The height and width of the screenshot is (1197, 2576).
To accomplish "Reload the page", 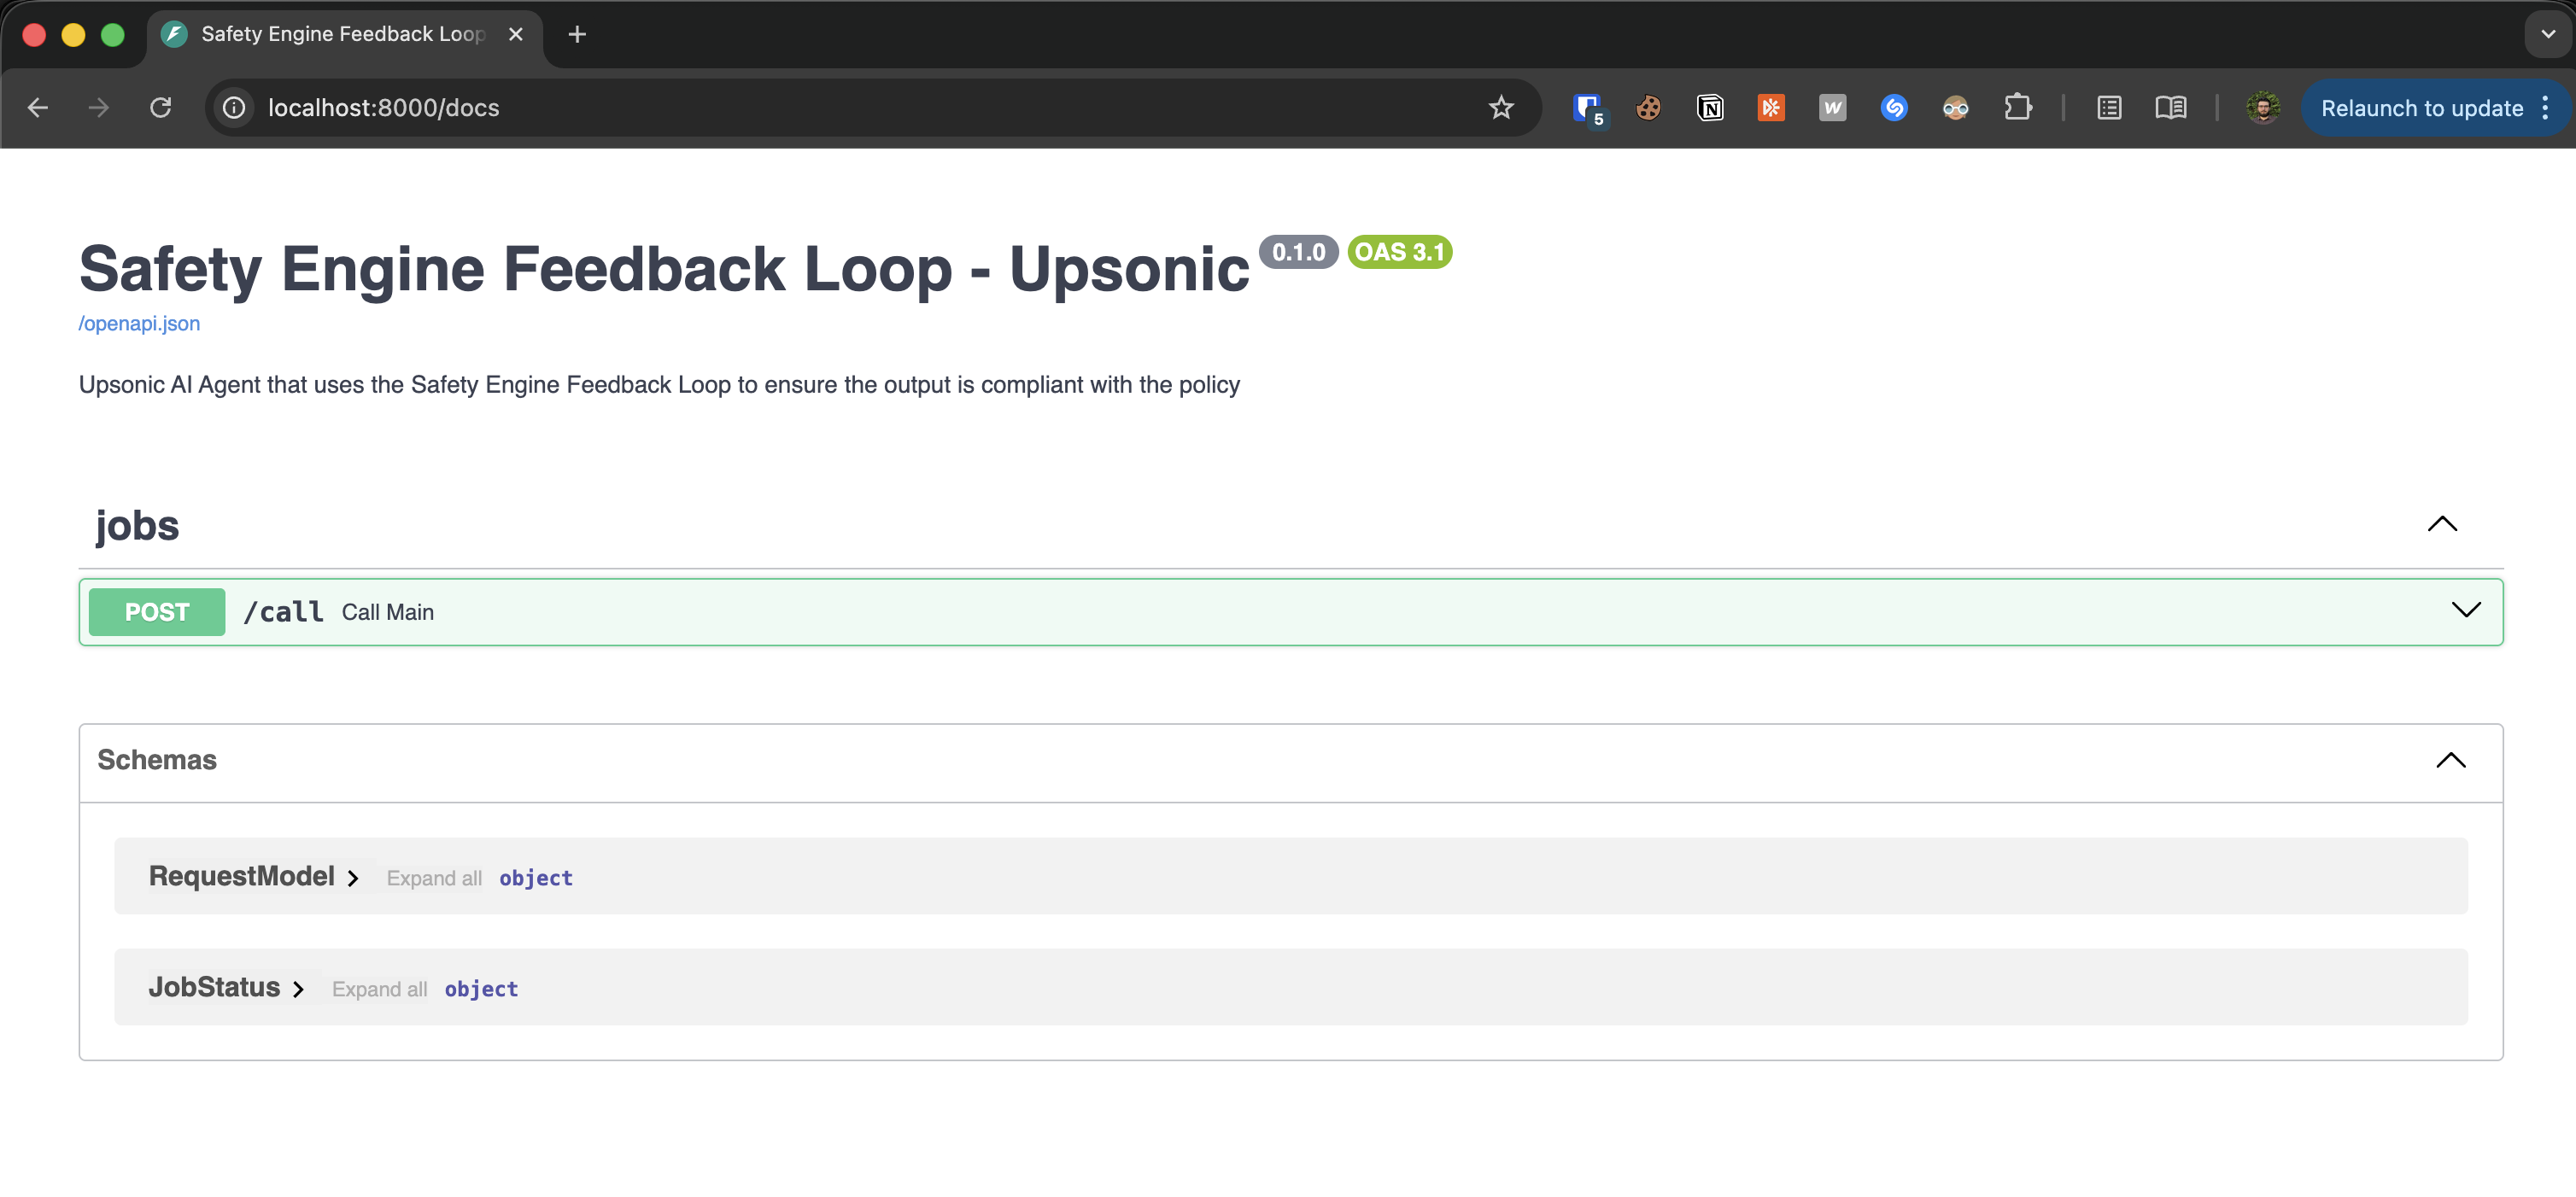I will click(161, 108).
